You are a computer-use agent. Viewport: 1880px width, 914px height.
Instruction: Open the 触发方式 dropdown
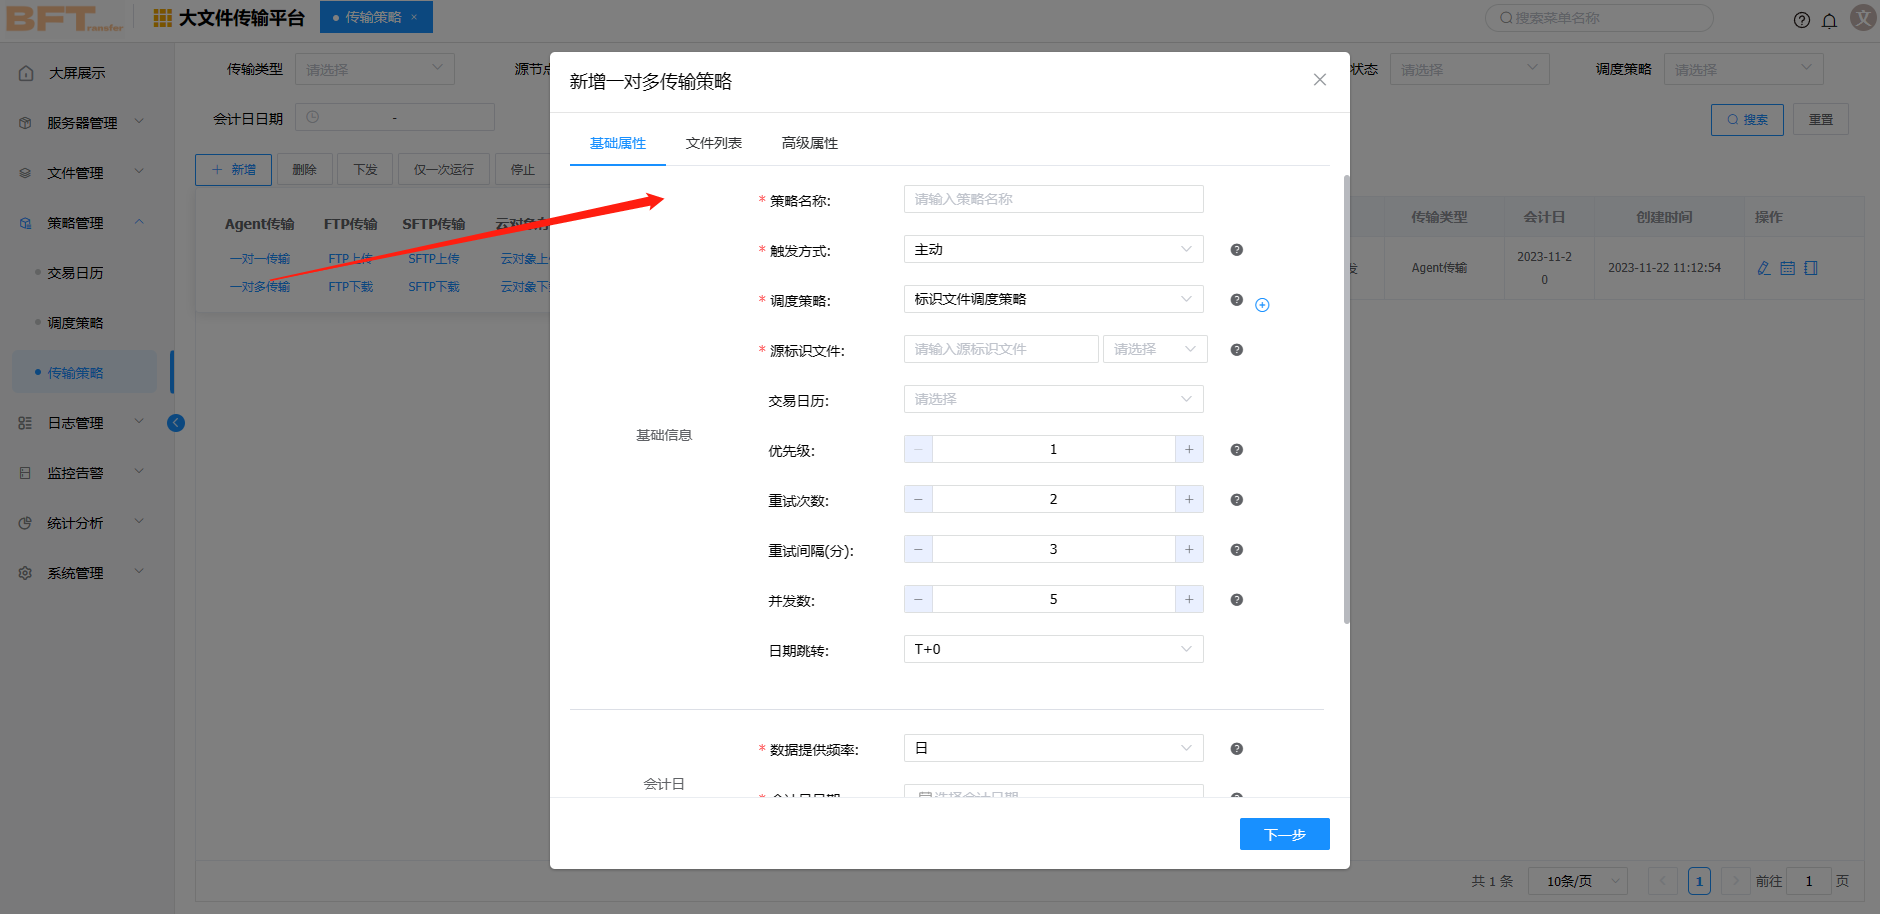1052,250
